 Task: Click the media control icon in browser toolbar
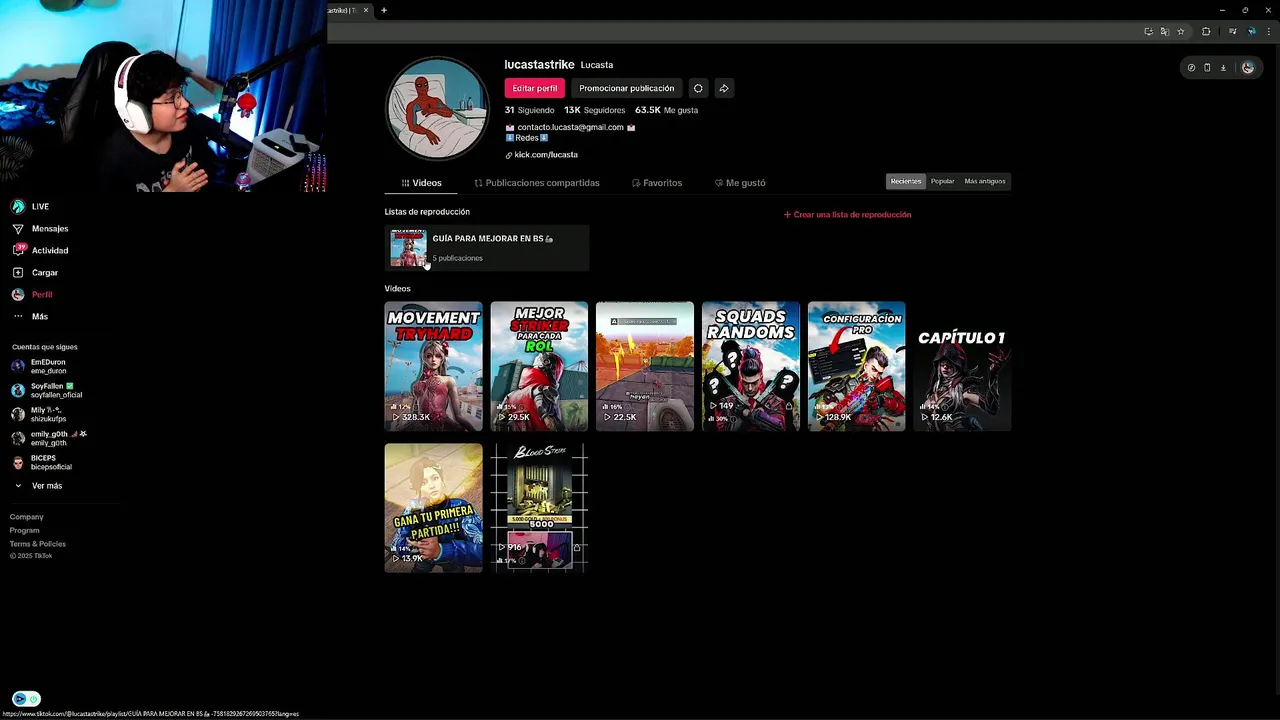click(1233, 32)
